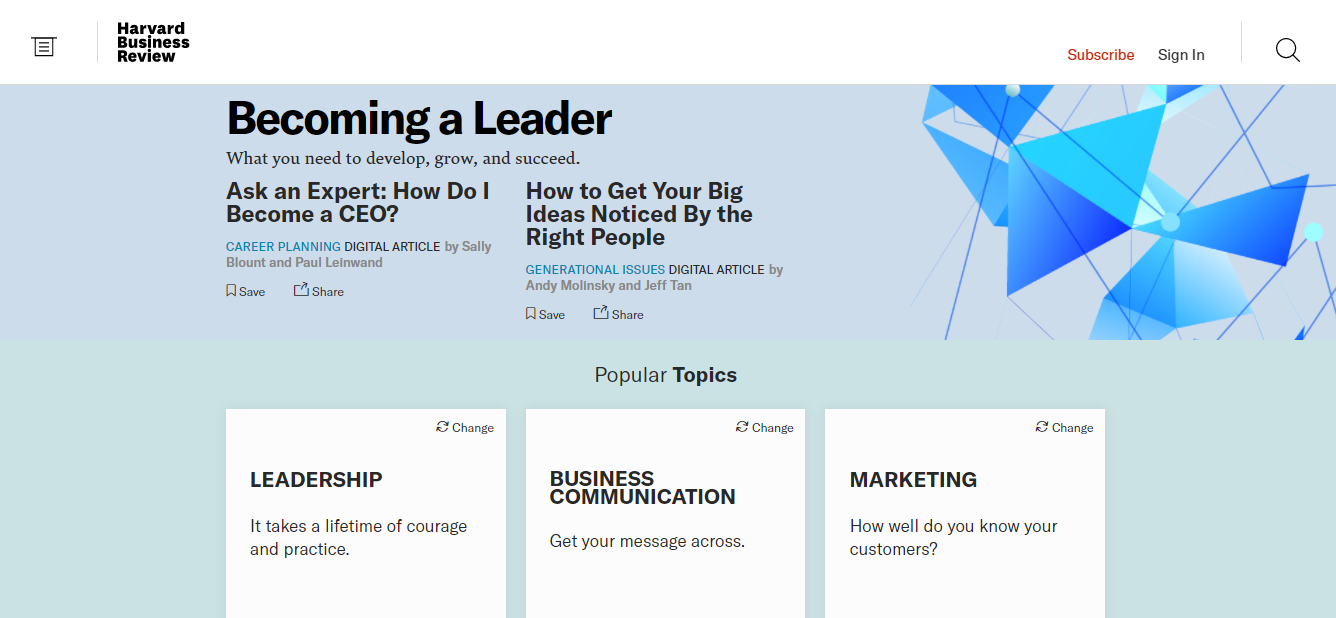Open the Business Communication topic card
This screenshot has width=1336, height=618.
(x=642, y=488)
